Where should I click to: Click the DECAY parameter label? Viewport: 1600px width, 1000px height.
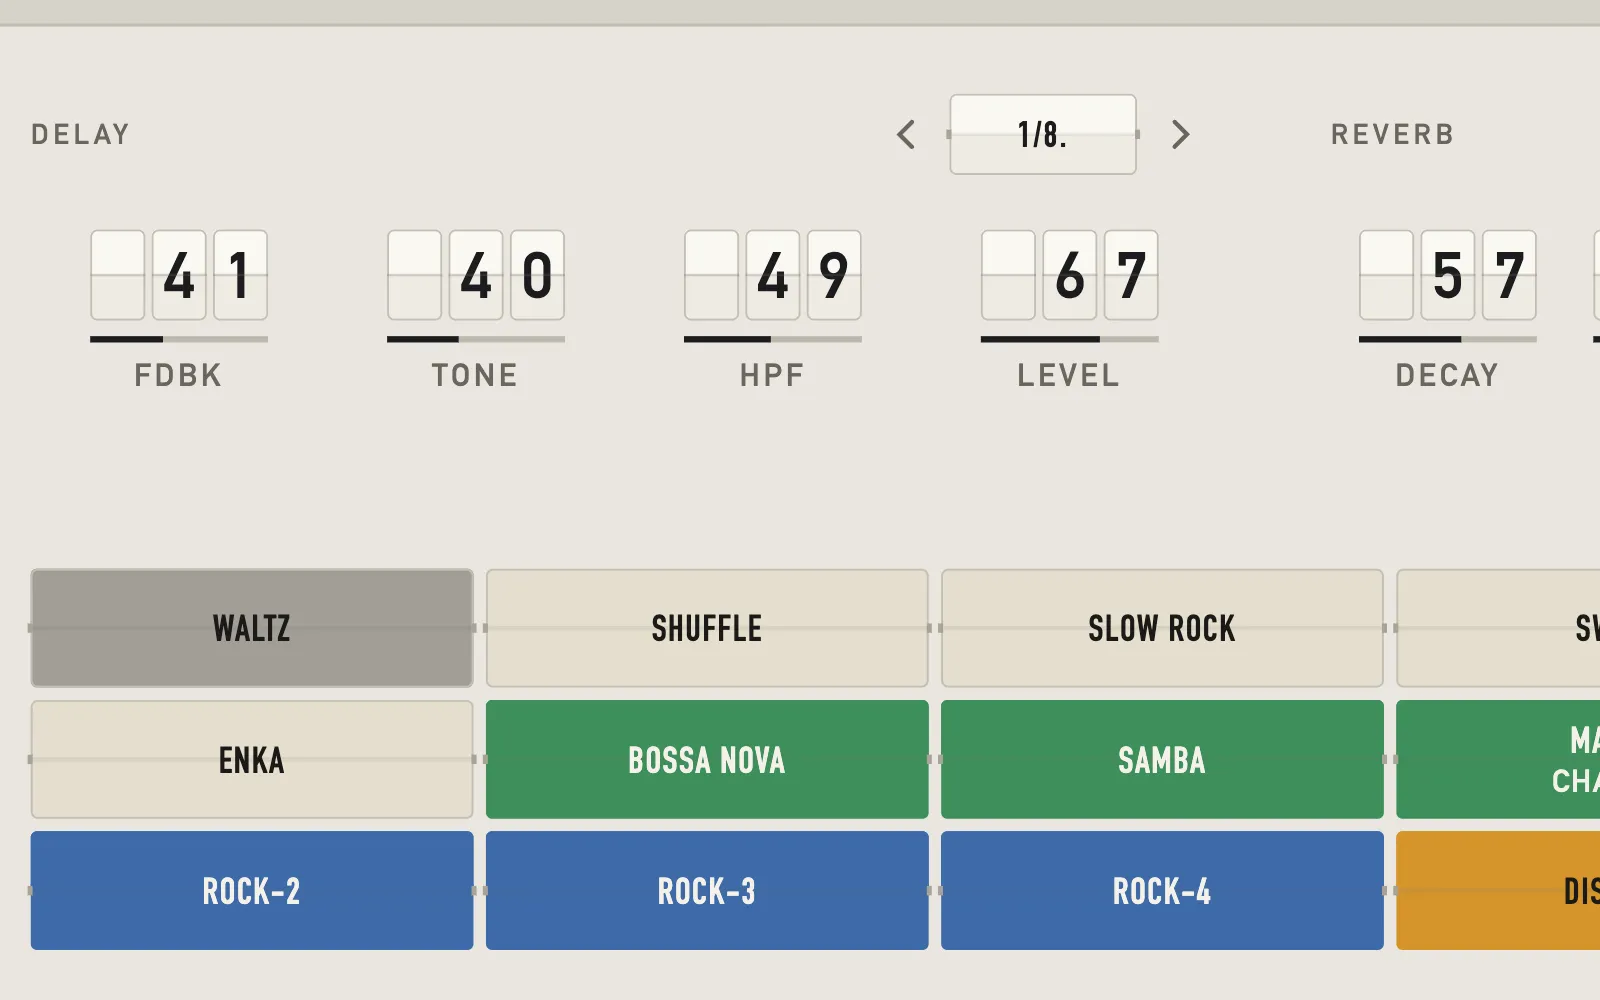click(x=1447, y=375)
